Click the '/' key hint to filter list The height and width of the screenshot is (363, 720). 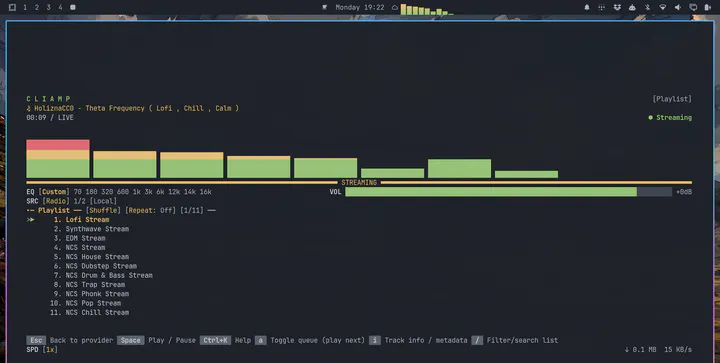[x=477, y=341]
